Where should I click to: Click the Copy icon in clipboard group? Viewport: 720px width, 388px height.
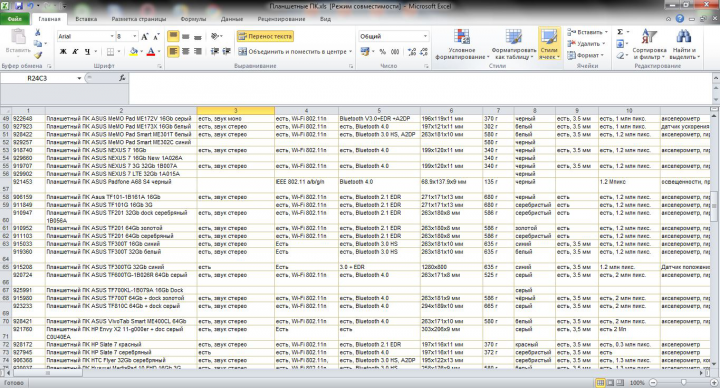click(x=38, y=44)
